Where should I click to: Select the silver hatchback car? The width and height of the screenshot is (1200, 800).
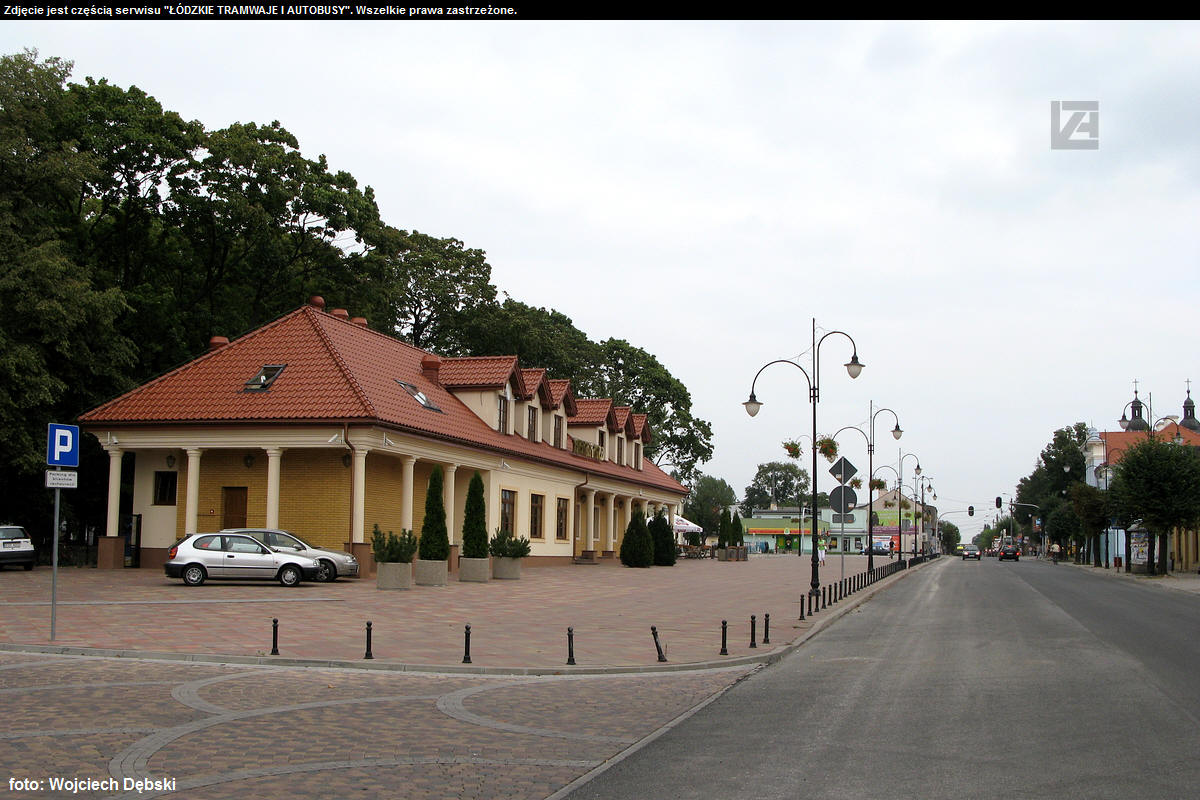241,559
